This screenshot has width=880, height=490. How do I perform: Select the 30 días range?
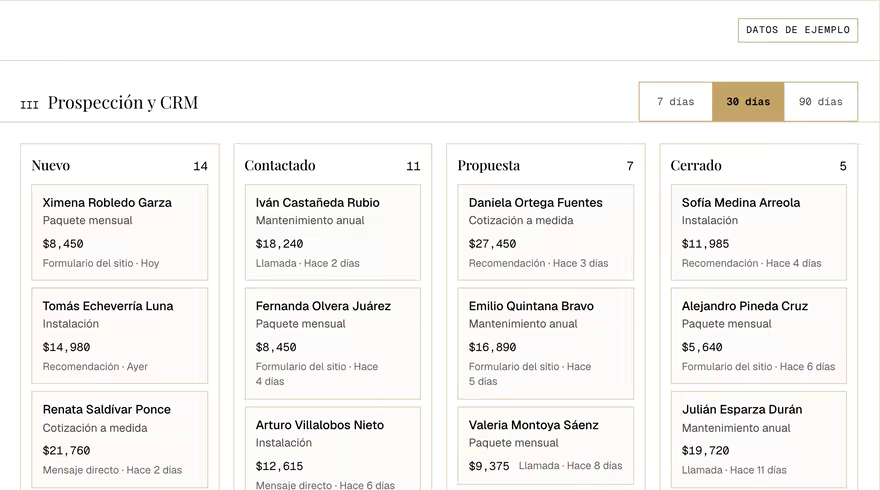748,102
